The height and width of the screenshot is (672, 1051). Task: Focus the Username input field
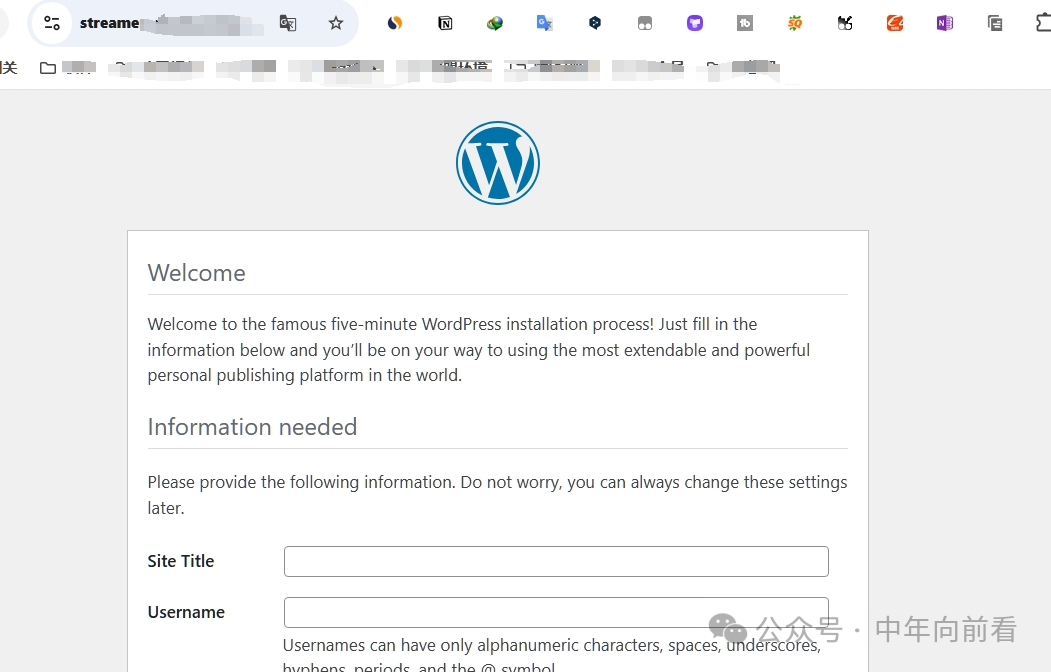[556, 612]
